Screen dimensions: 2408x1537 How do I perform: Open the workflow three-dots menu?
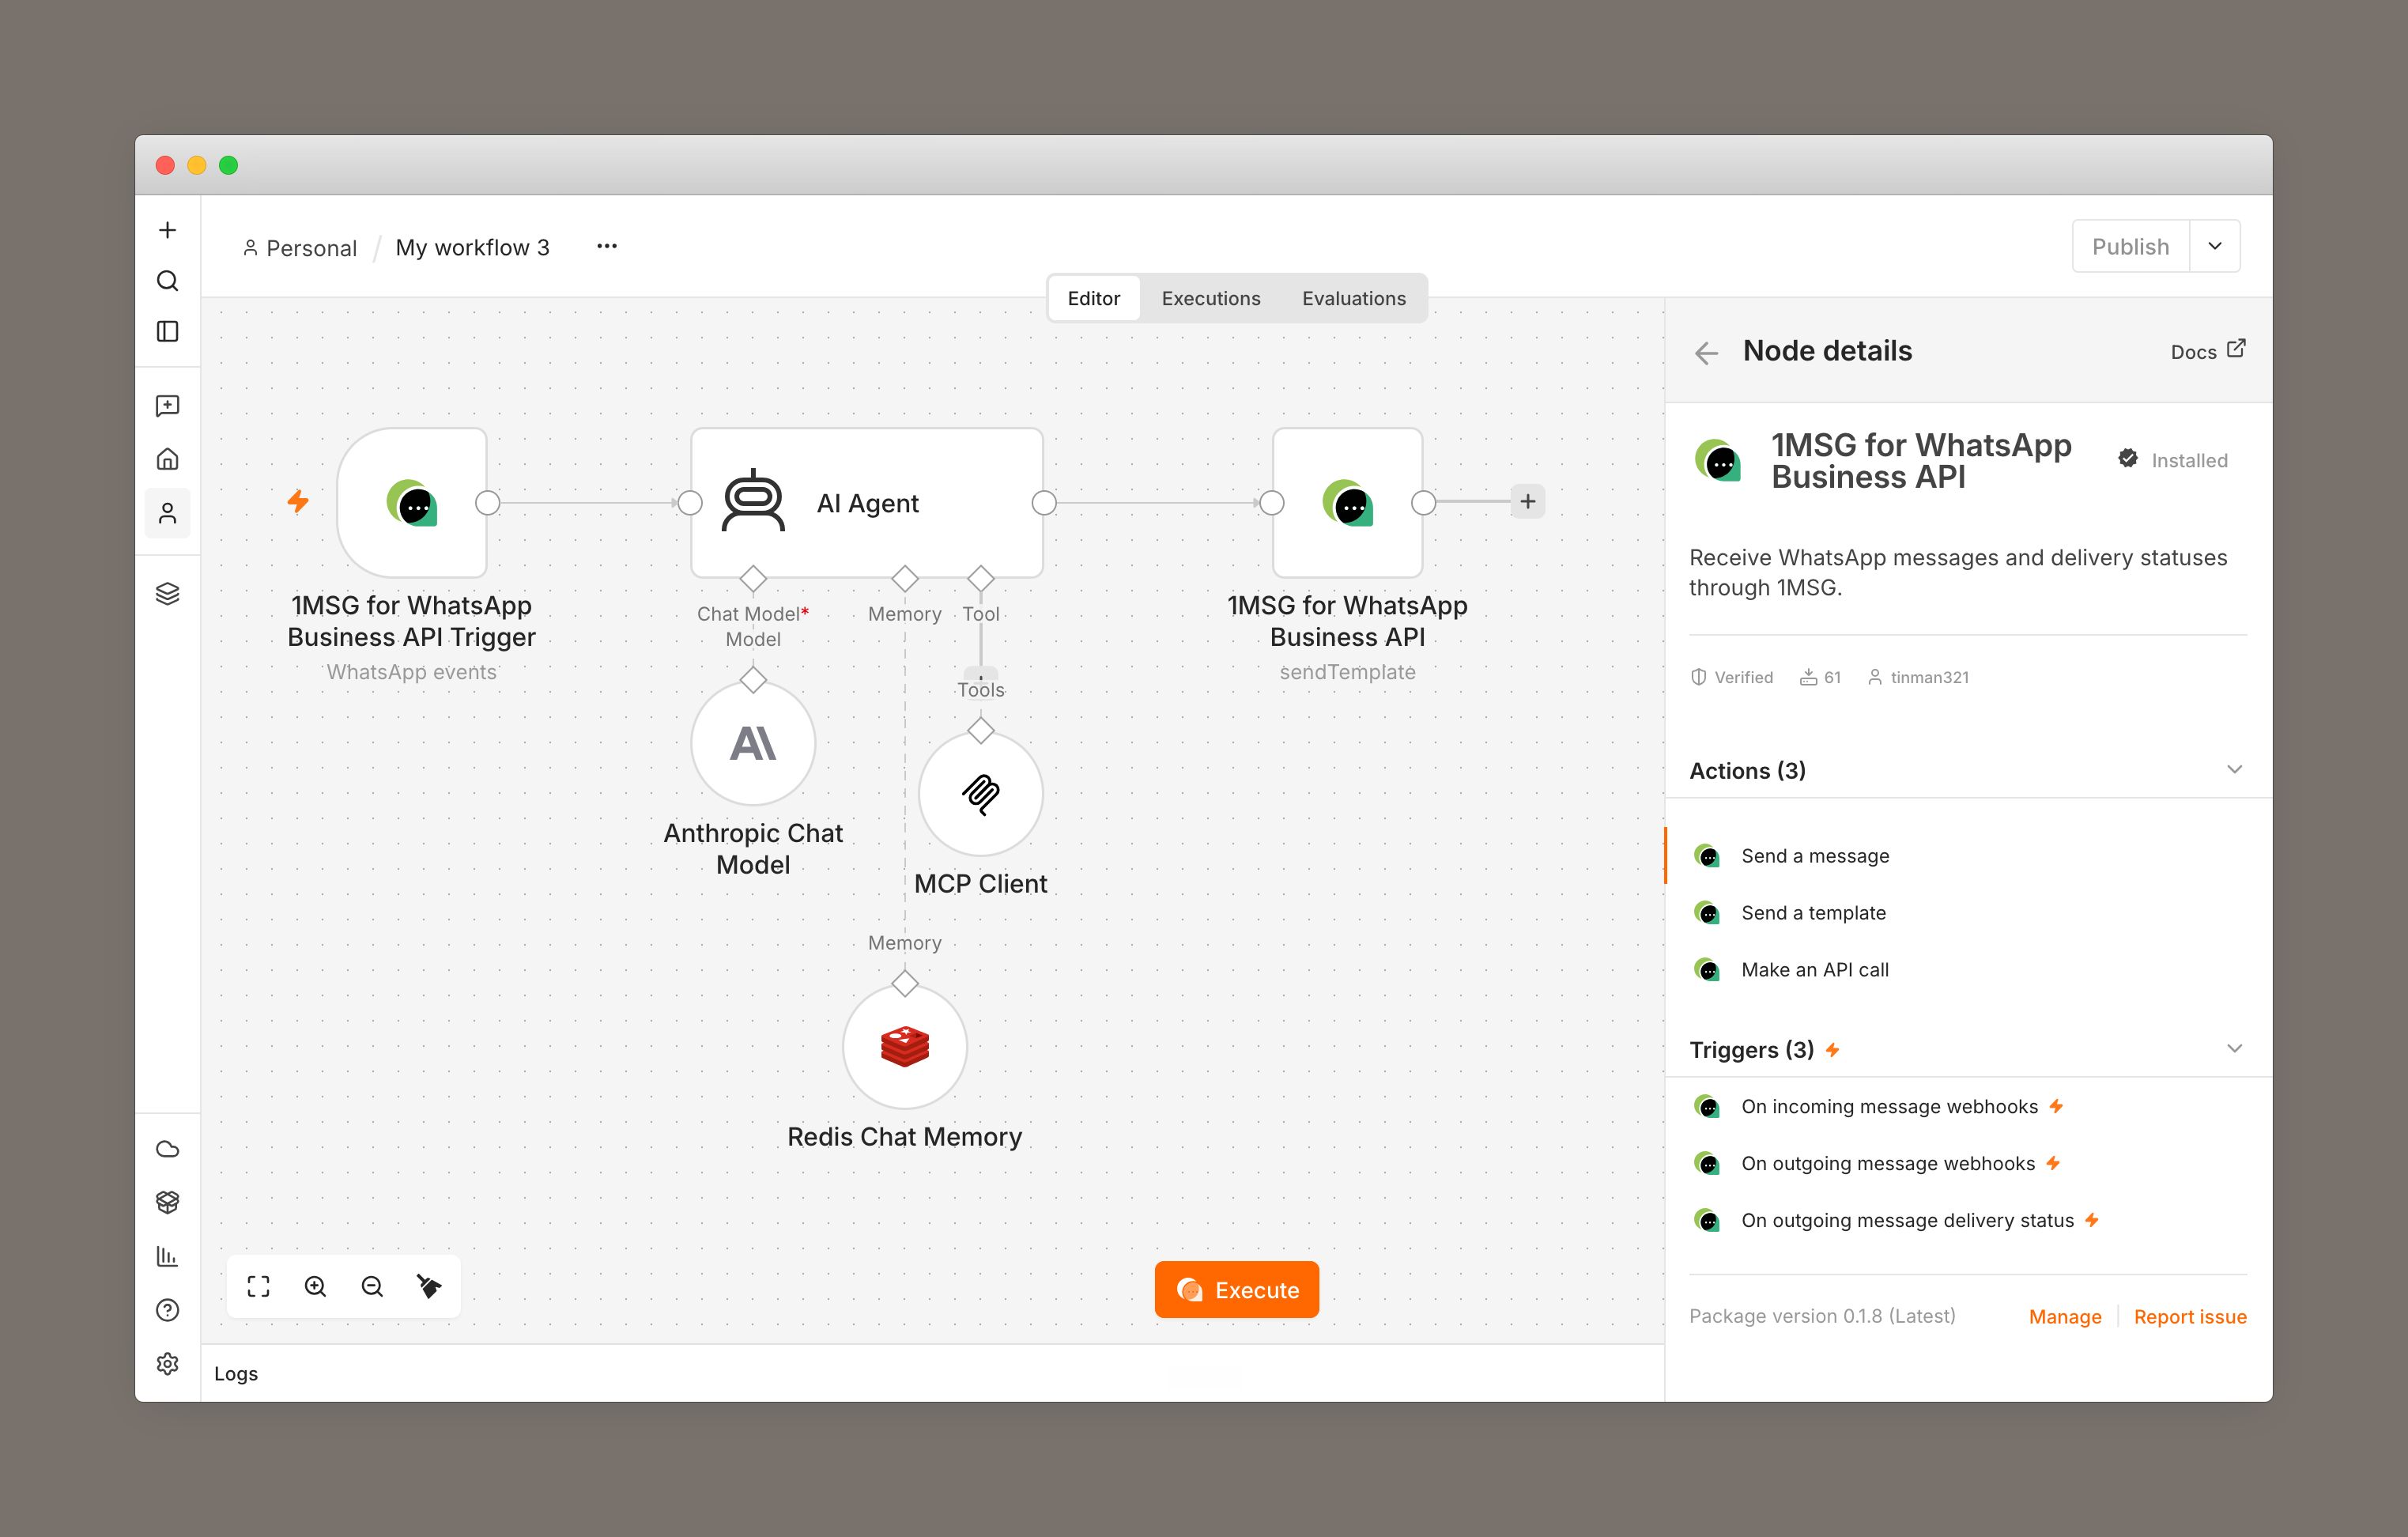click(x=607, y=246)
